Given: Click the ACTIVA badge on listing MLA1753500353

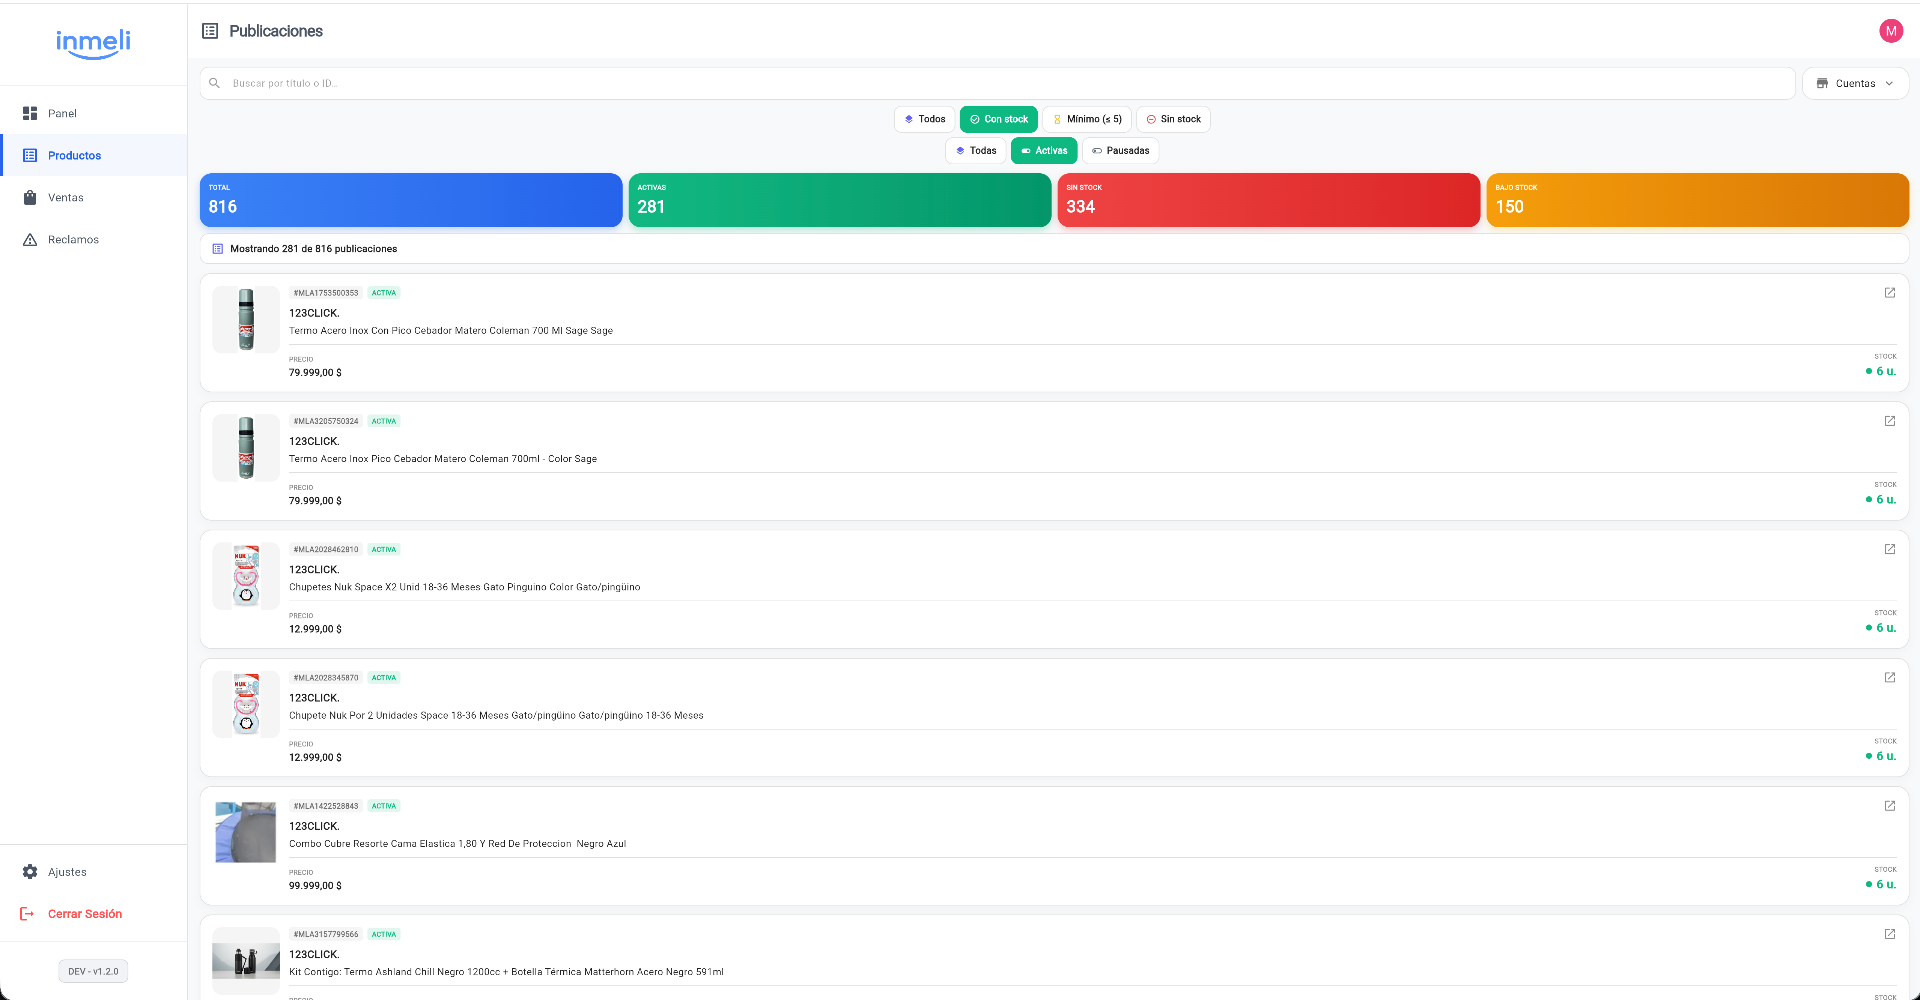Looking at the screenshot, I should point(384,293).
